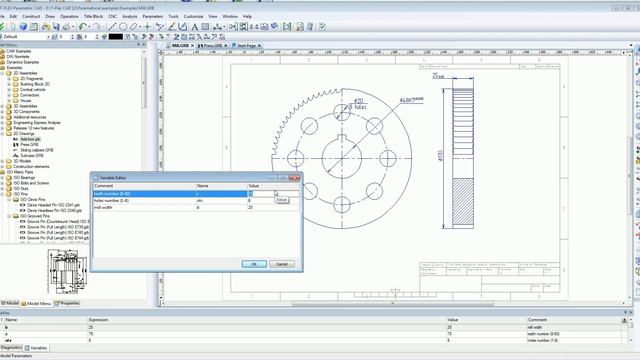Click the Save diskette icon
The width and height of the screenshot is (640, 360).
click(x=56, y=27)
